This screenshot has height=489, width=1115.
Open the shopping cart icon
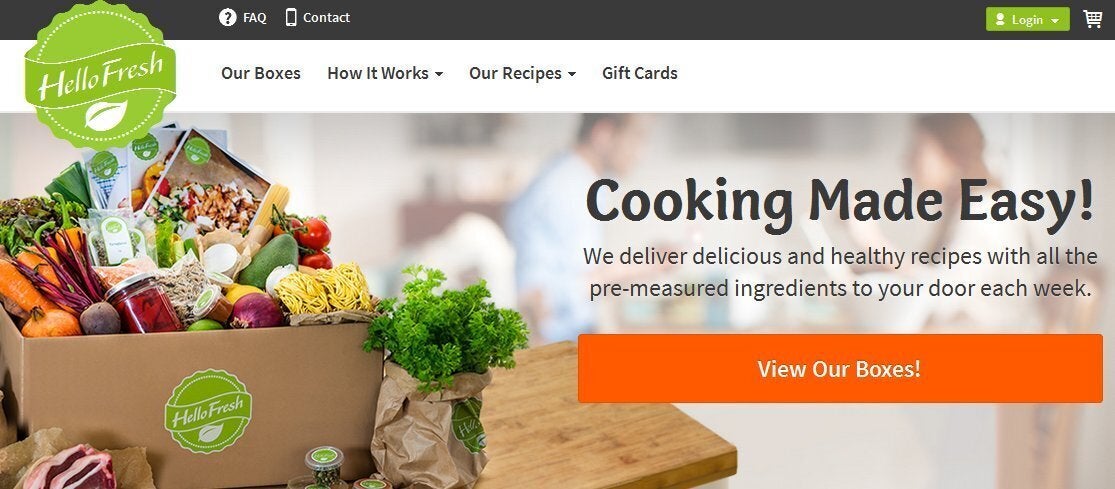click(1092, 19)
